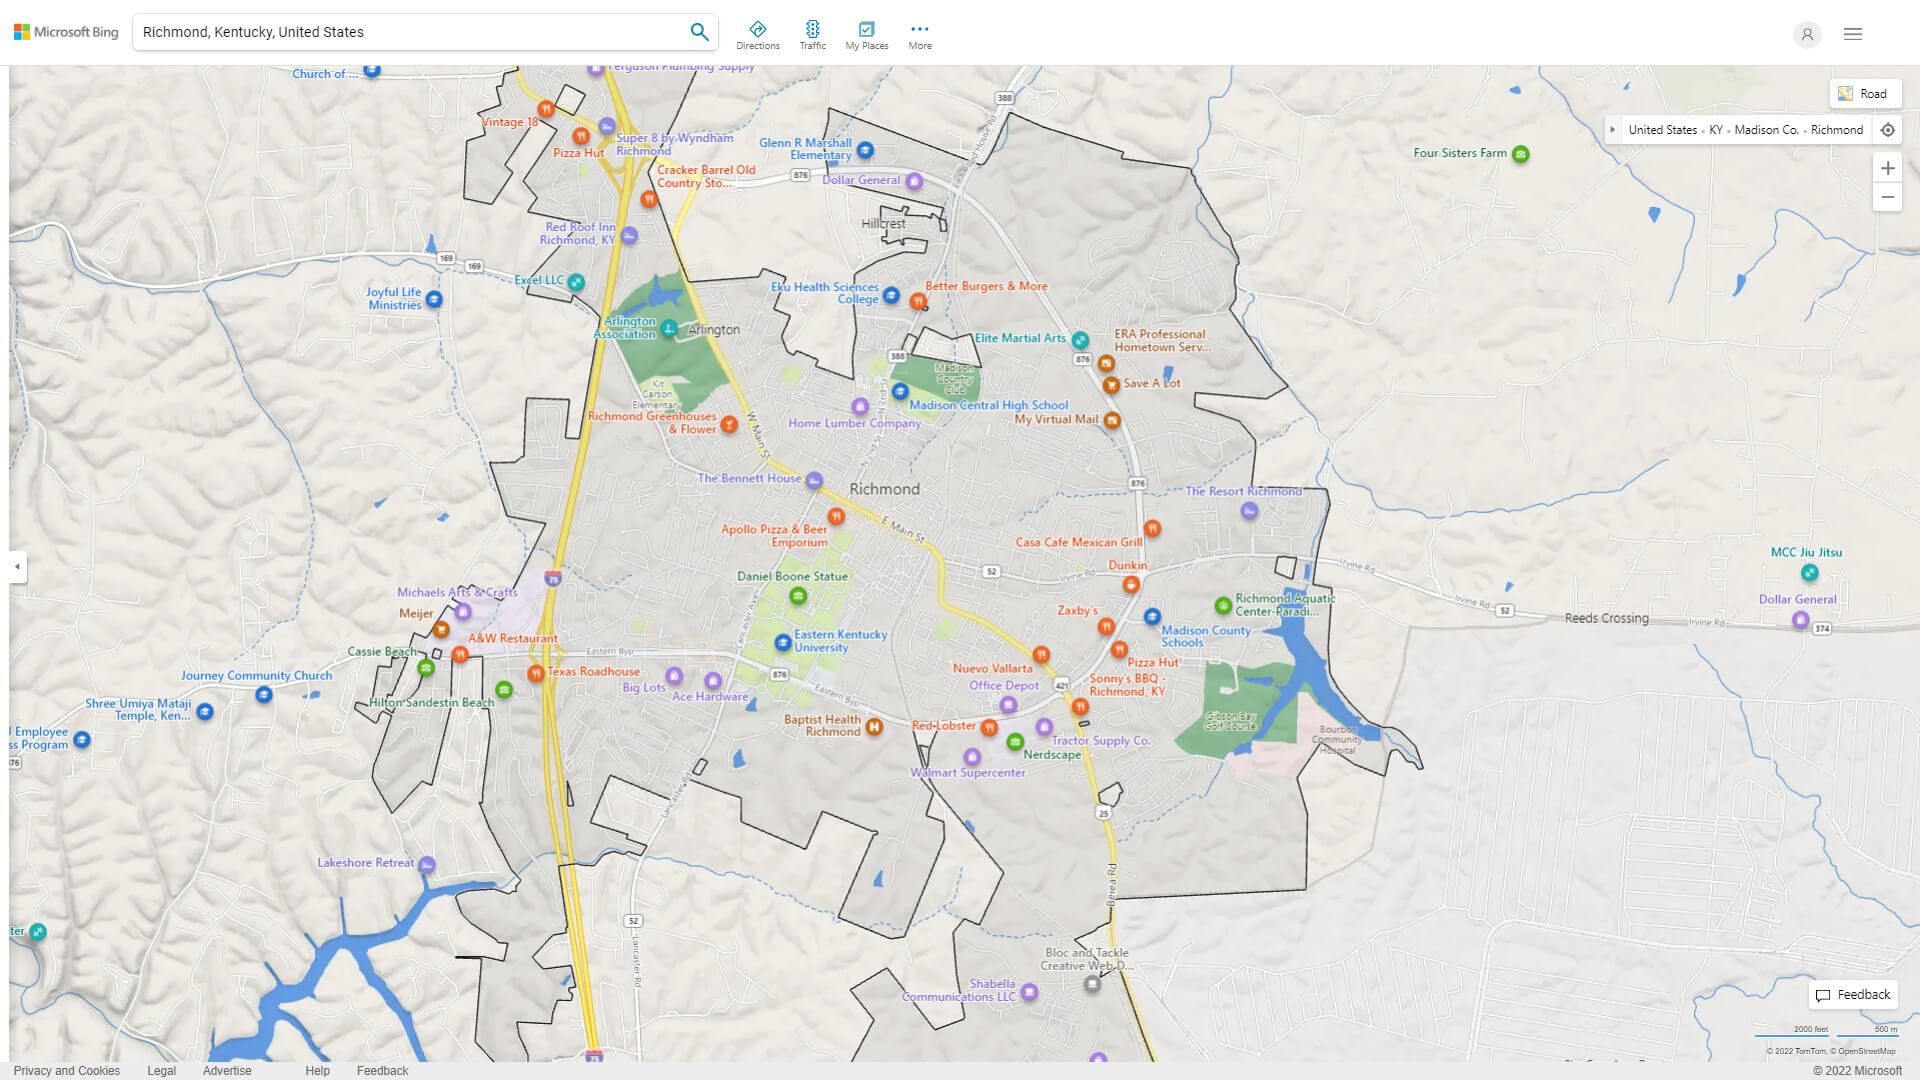Open My Places
The image size is (1920, 1080).
(x=866, y=35)
